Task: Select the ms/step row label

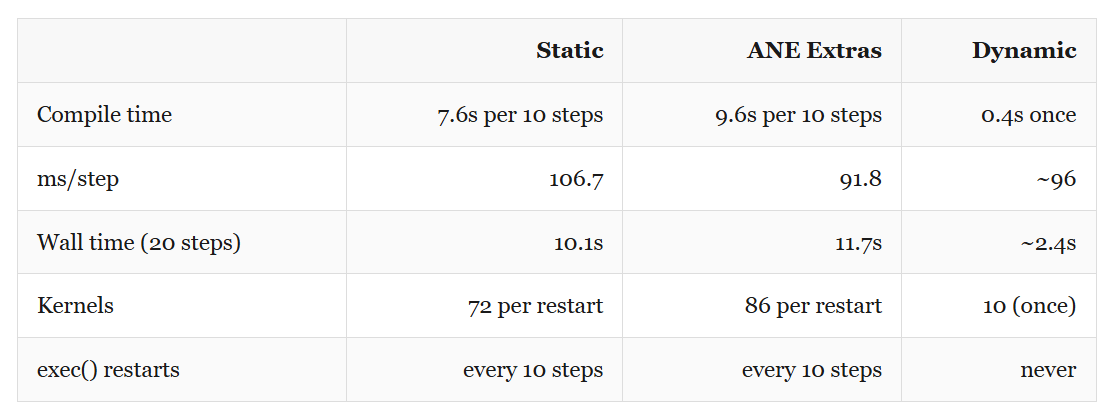Action: click(78, 179)
